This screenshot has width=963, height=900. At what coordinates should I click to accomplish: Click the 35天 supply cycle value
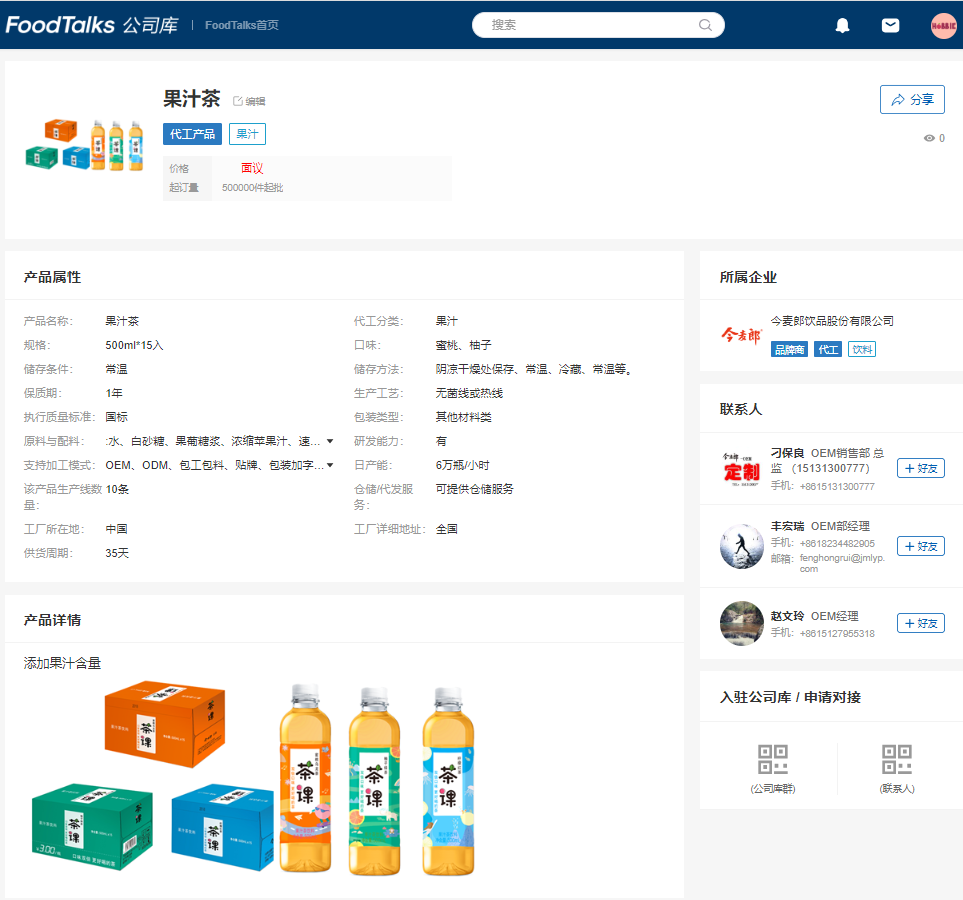(117, 553)
